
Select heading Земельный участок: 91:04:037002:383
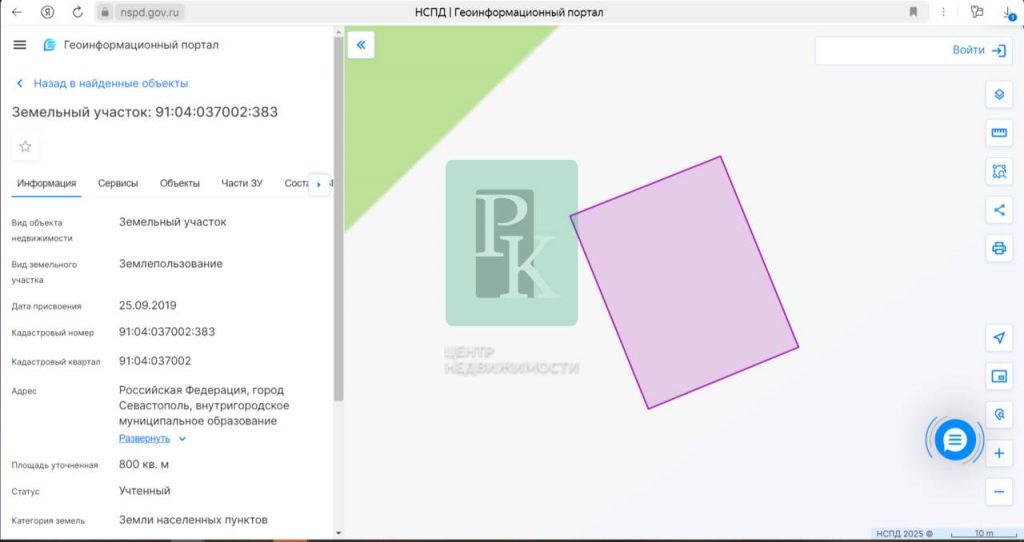(x=145, y=112)
